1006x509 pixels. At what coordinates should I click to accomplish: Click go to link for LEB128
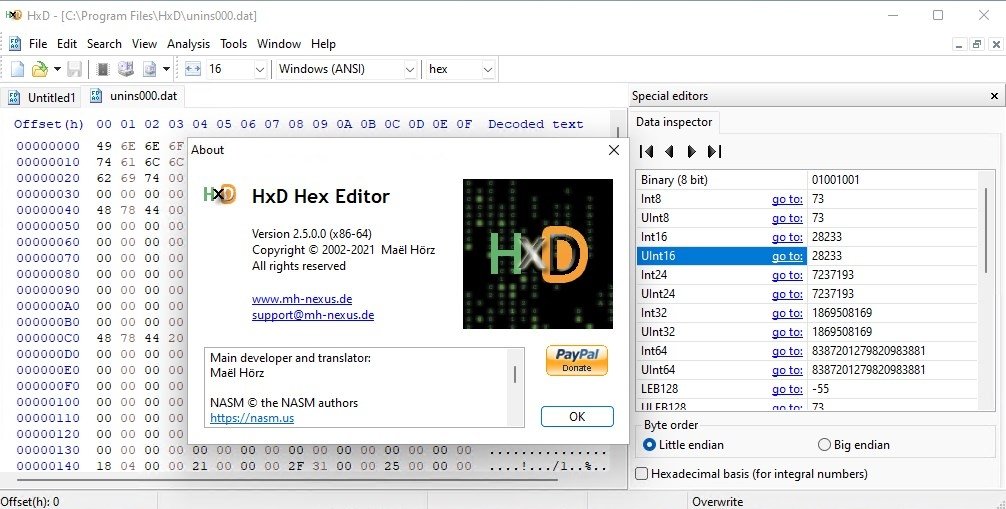(787, 389)
